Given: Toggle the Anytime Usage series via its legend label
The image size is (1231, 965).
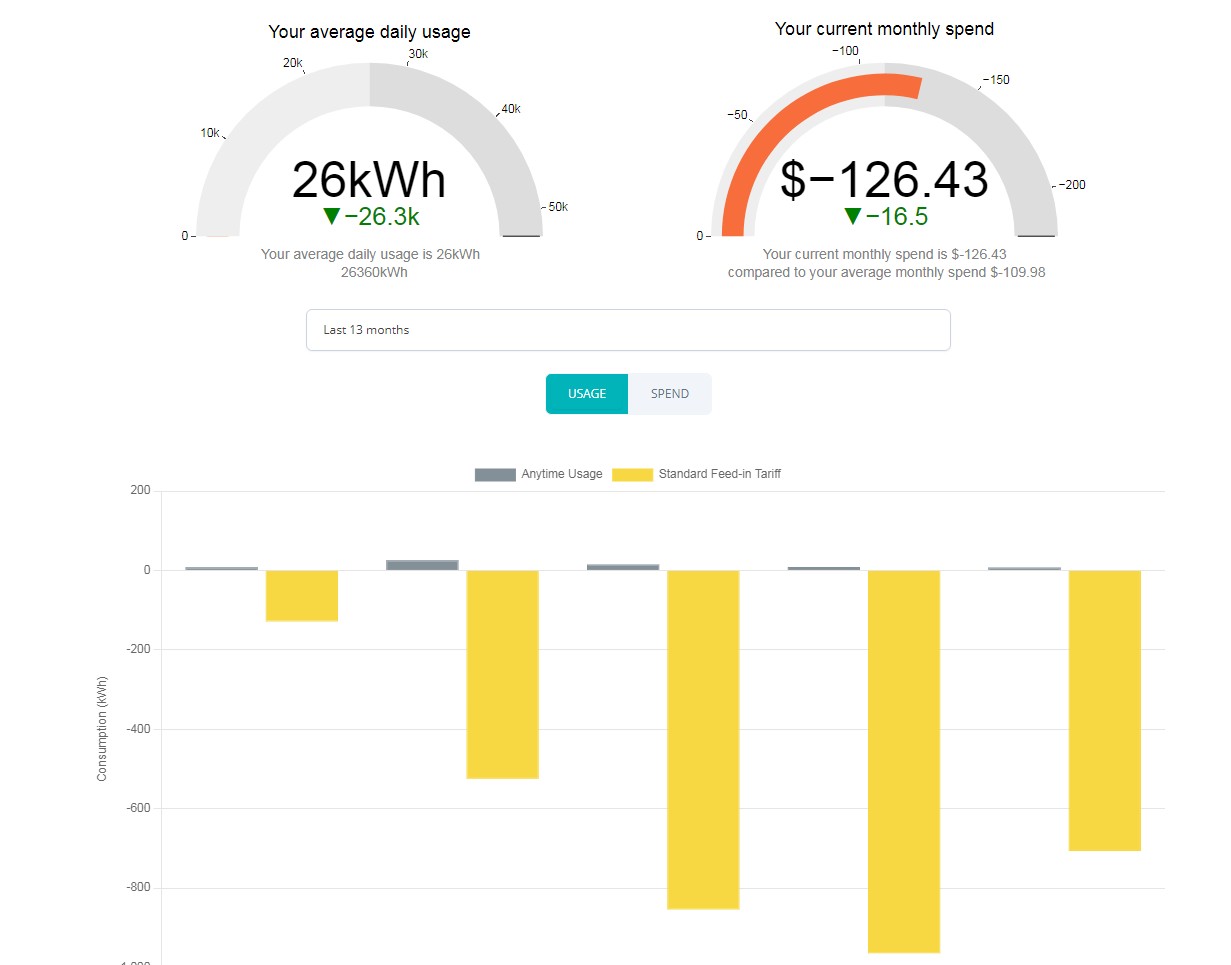Looking at the screenshot, I should pyautogui.click(x=561, y=474).
